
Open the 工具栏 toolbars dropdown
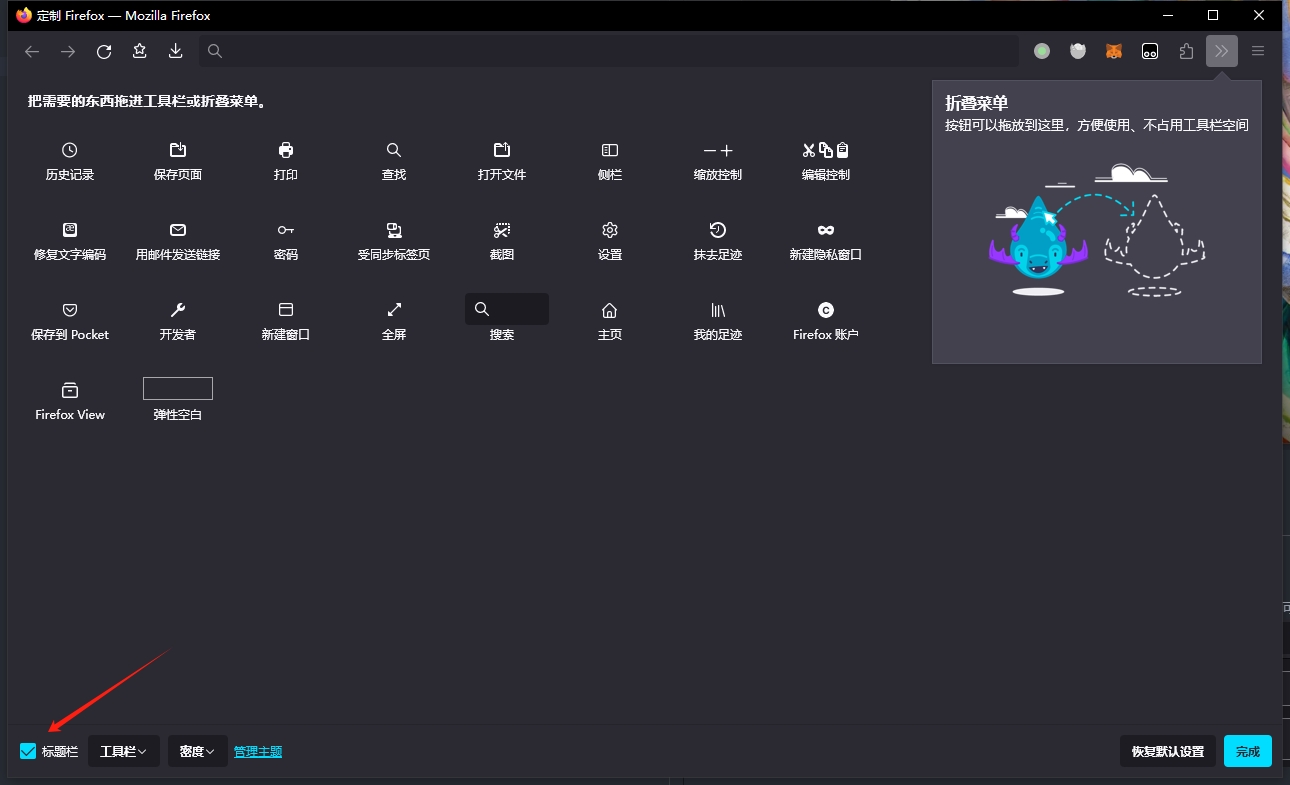point(124,751)
